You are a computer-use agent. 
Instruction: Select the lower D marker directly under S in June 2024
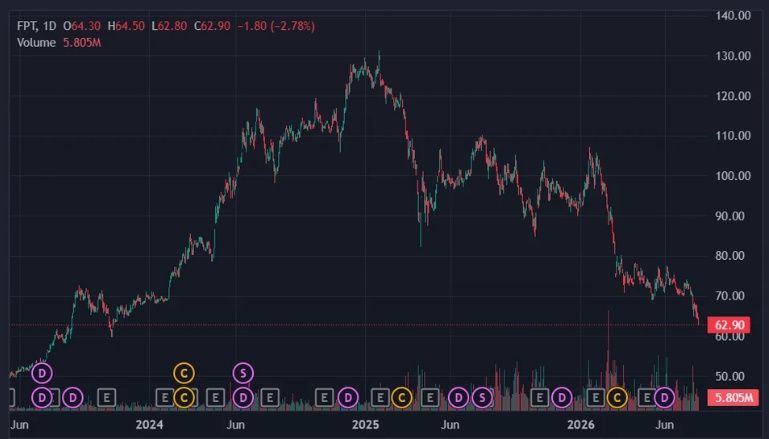tap(243, 397)
